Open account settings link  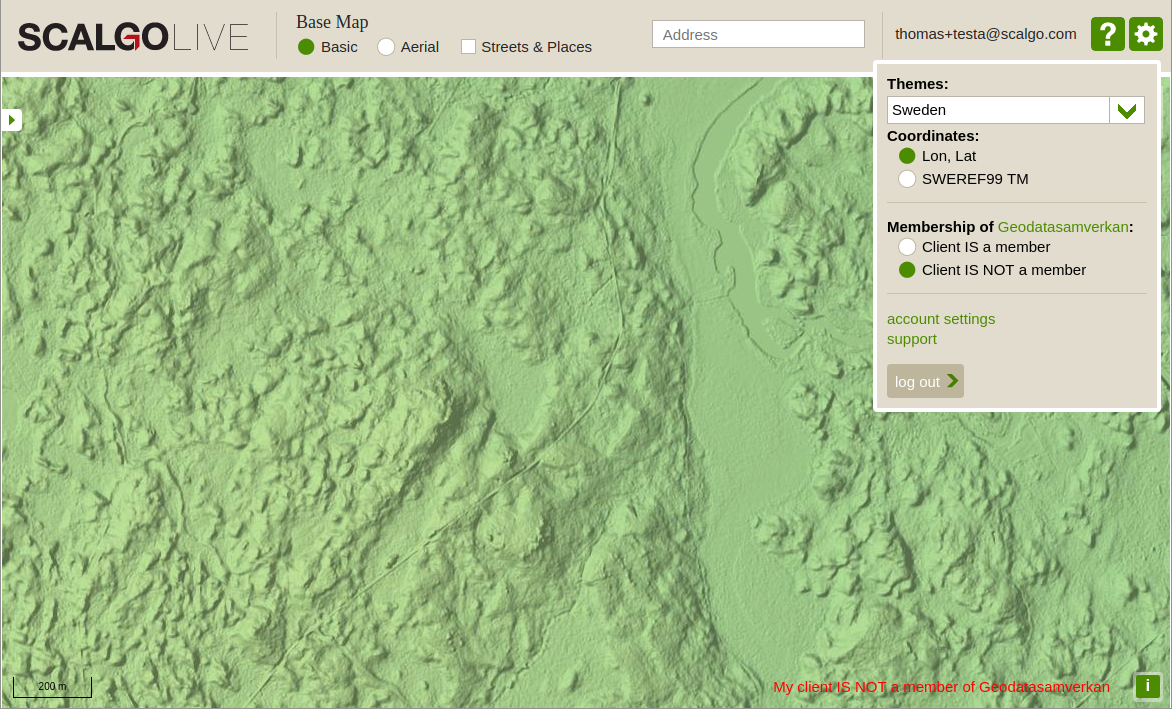tap(941, 319)
